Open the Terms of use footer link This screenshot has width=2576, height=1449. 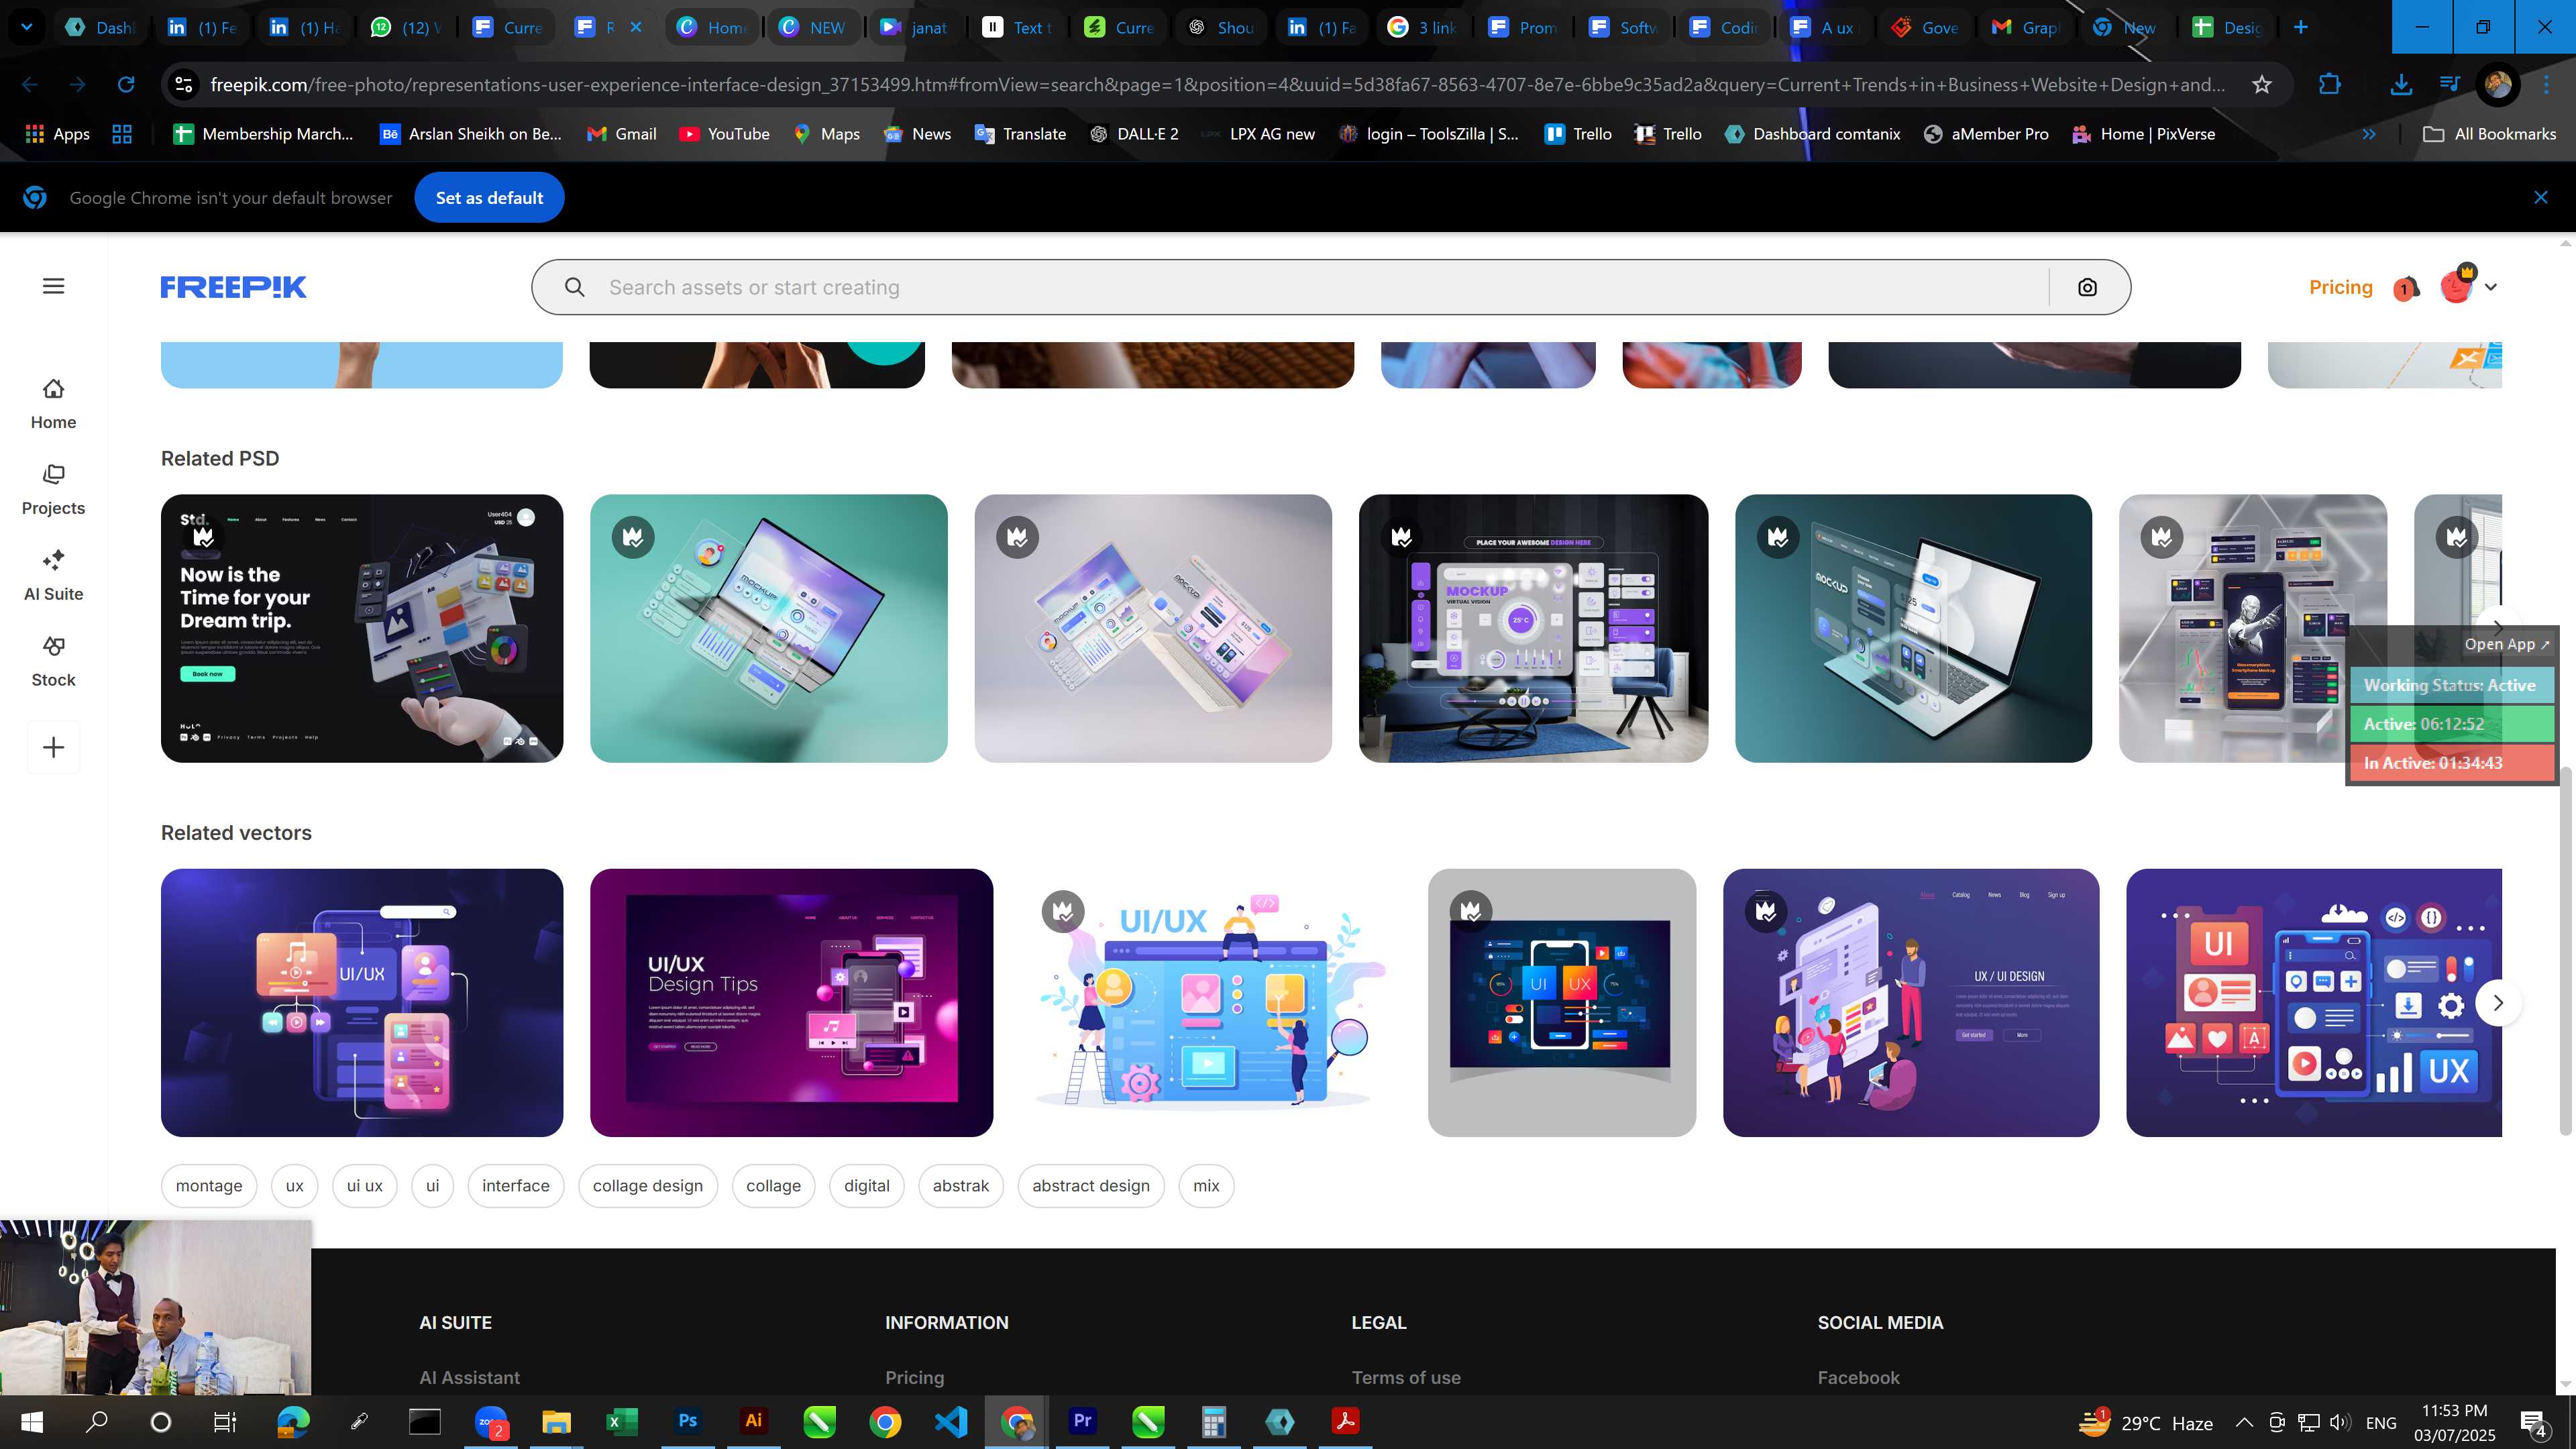[1405, 1377]
